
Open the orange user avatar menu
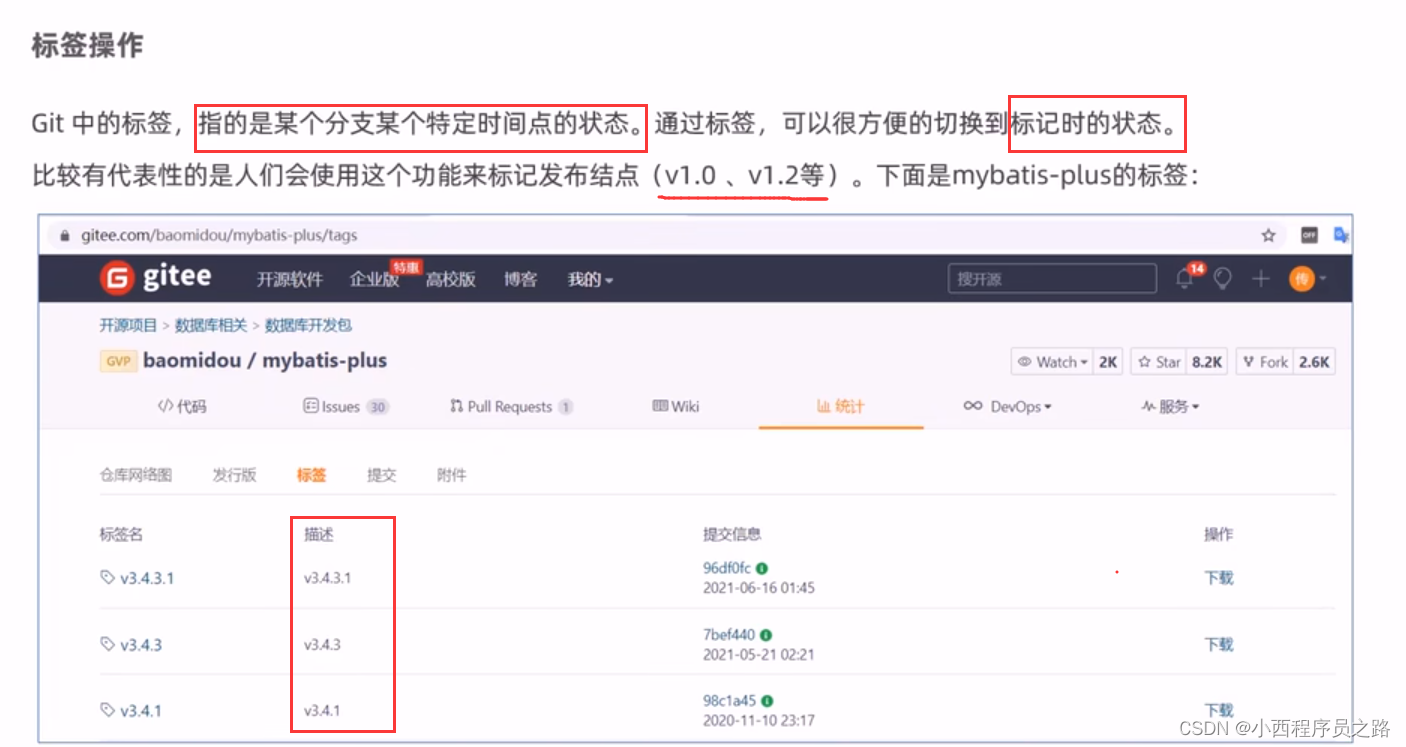(1310, 279)
